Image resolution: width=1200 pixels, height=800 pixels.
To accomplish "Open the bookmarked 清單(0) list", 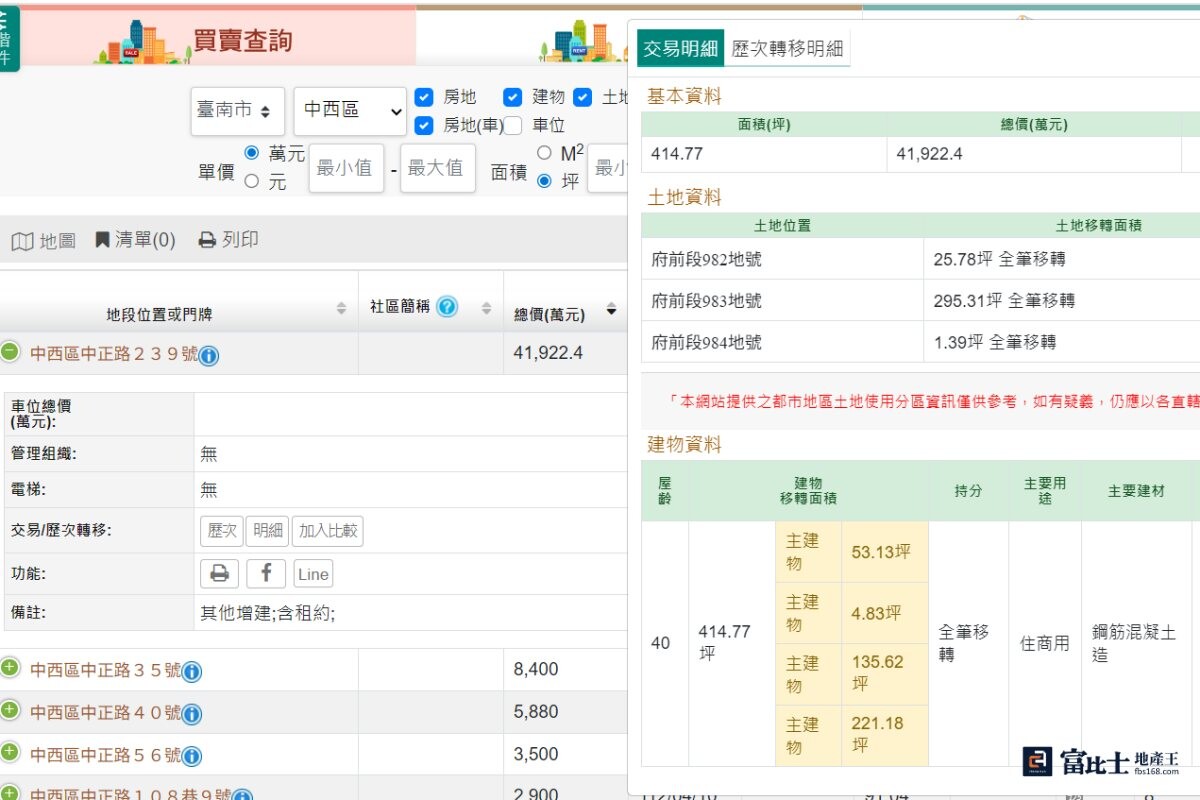I will click(x=135, y=240).
